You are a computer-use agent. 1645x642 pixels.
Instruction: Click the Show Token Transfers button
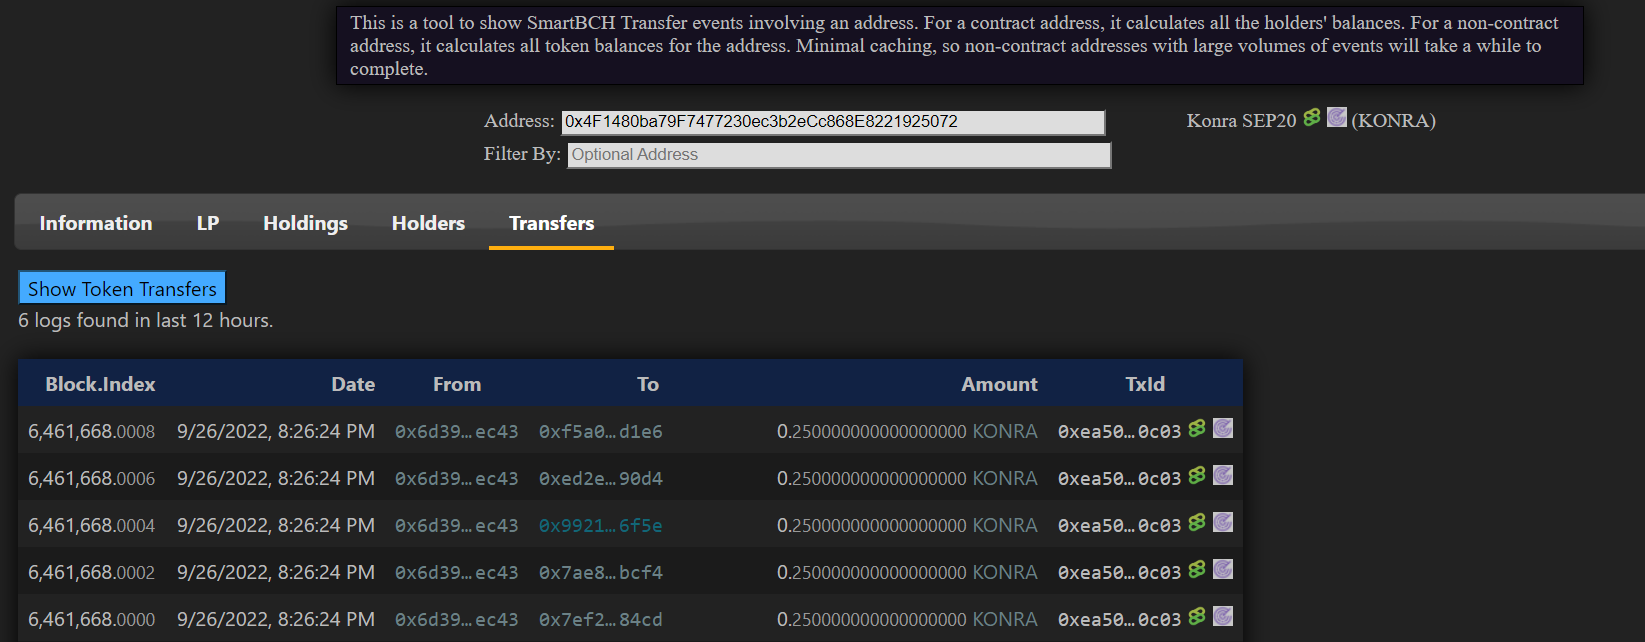click(122, 288)
